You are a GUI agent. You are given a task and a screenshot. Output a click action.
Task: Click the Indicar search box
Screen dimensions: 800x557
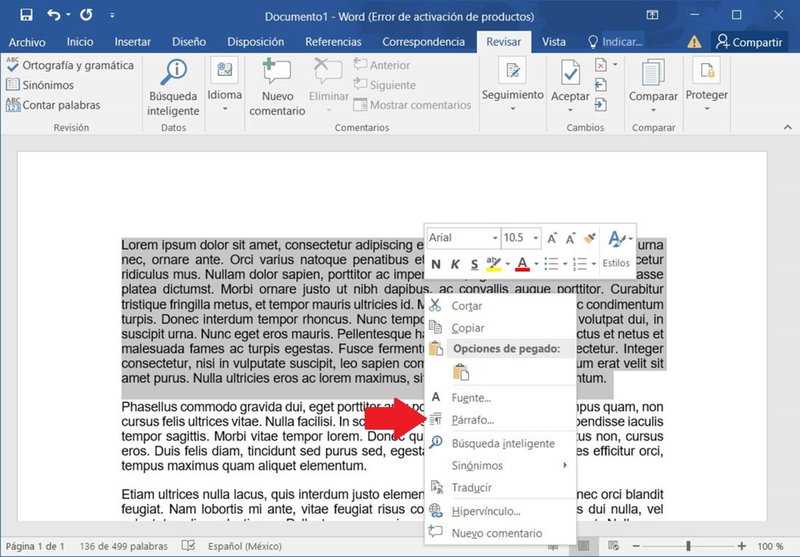[x=615, y=42]
